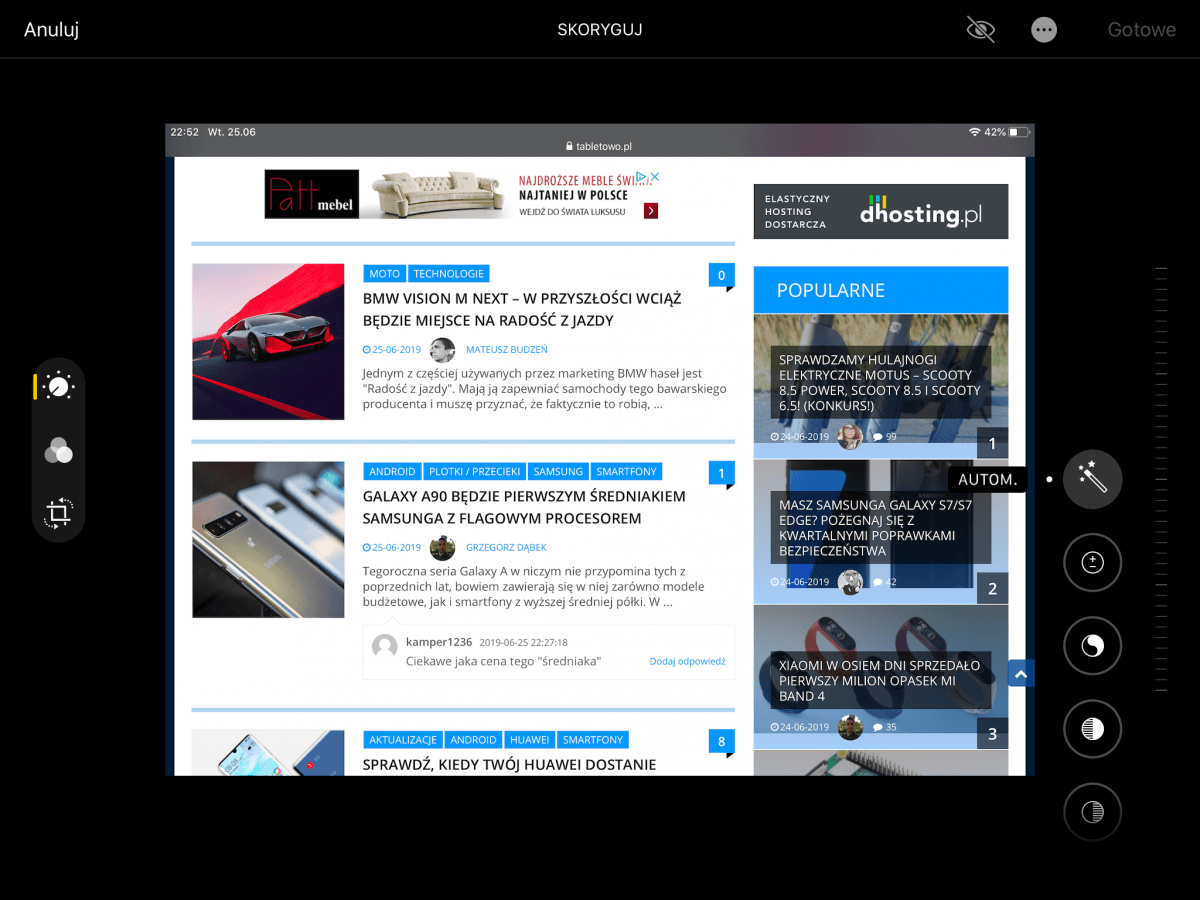Open Galaxy A90 article headline
Screen dimensions: 1200x900
524,507
